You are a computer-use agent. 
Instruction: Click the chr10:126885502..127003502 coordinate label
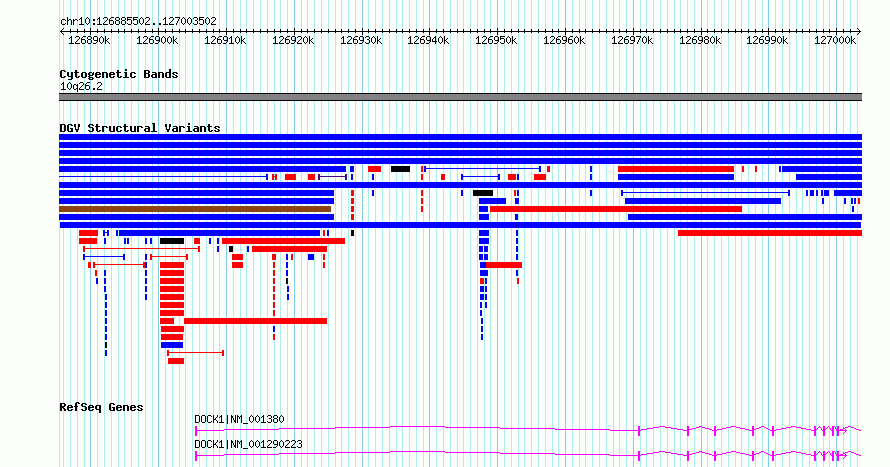point(138,22)
